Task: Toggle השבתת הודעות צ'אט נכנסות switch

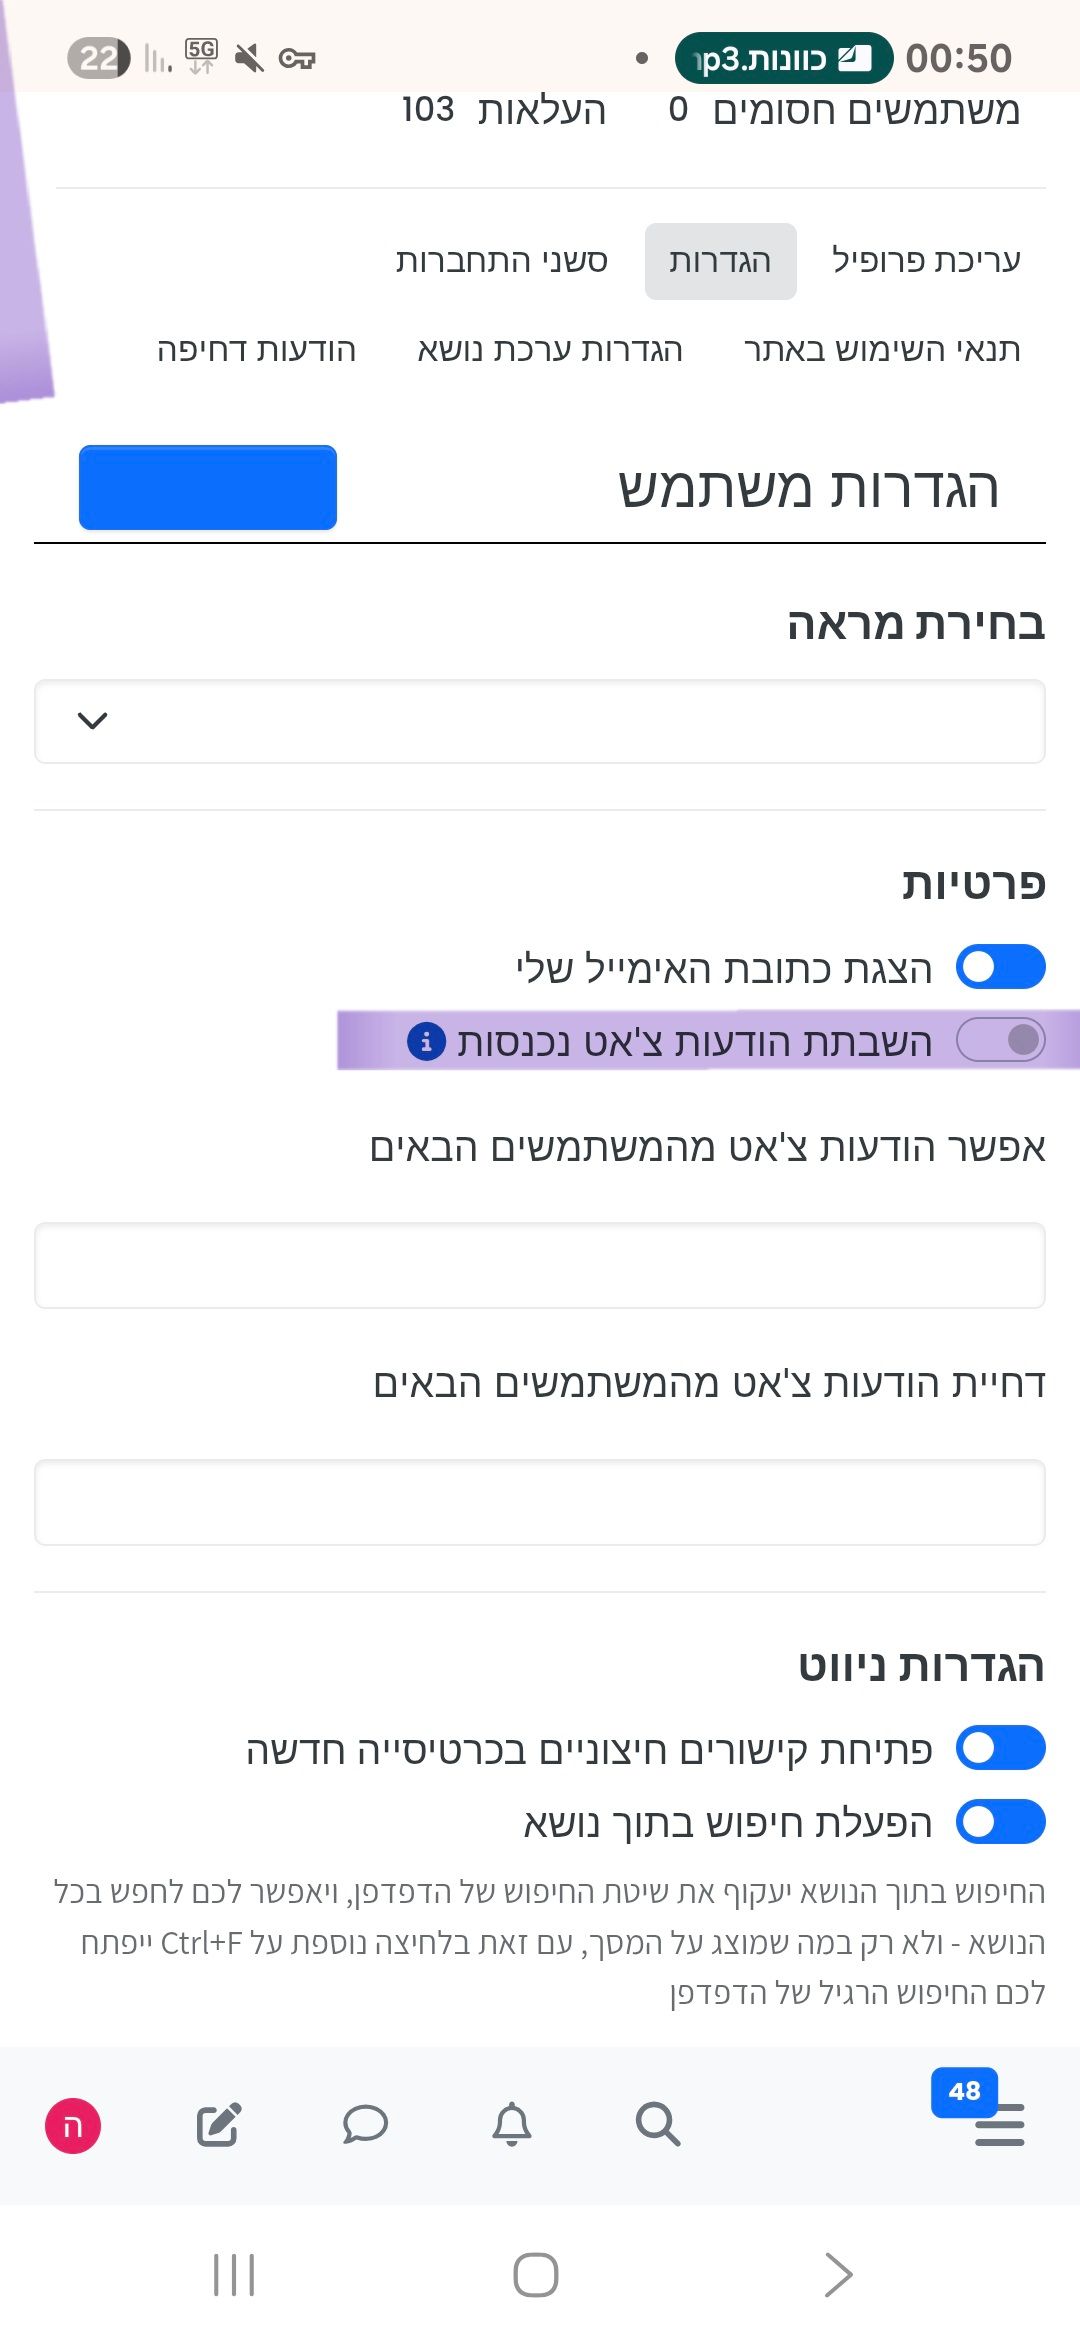Action: (x=1000, y=1040)
